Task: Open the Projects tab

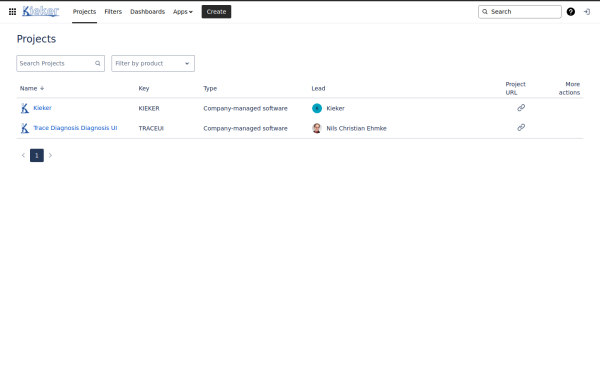Action: pyautogui.click(x=84, y=12)
